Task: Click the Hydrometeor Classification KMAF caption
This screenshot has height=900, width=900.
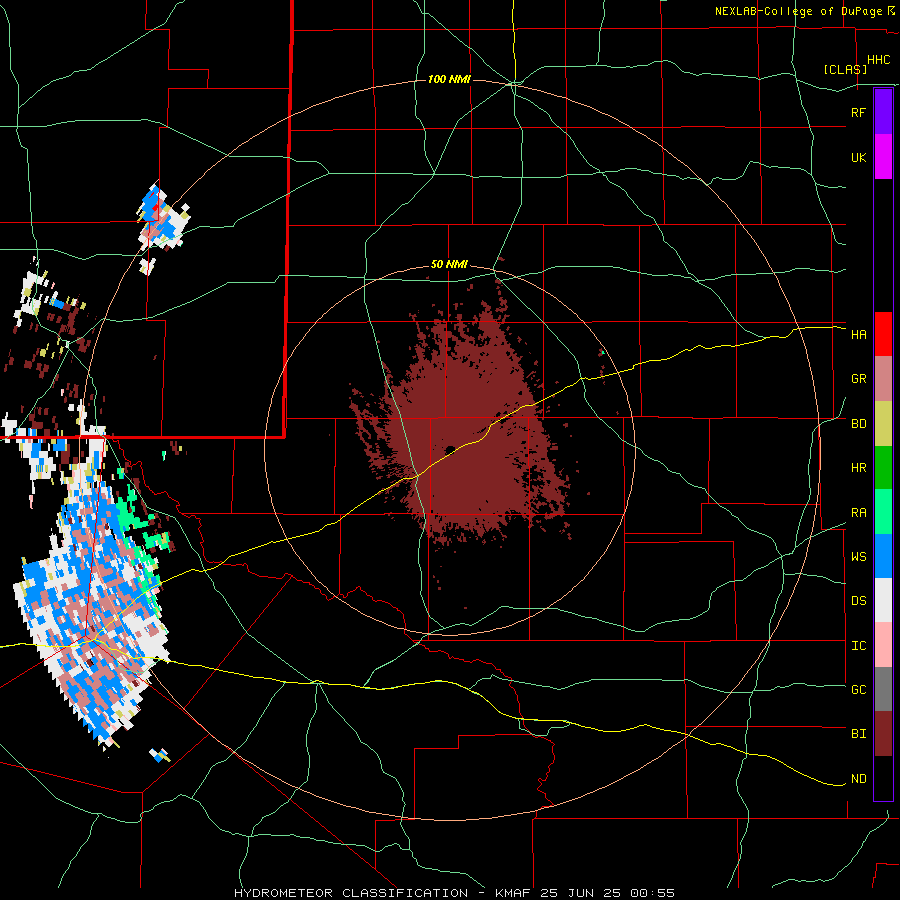Action: point(454,893)
